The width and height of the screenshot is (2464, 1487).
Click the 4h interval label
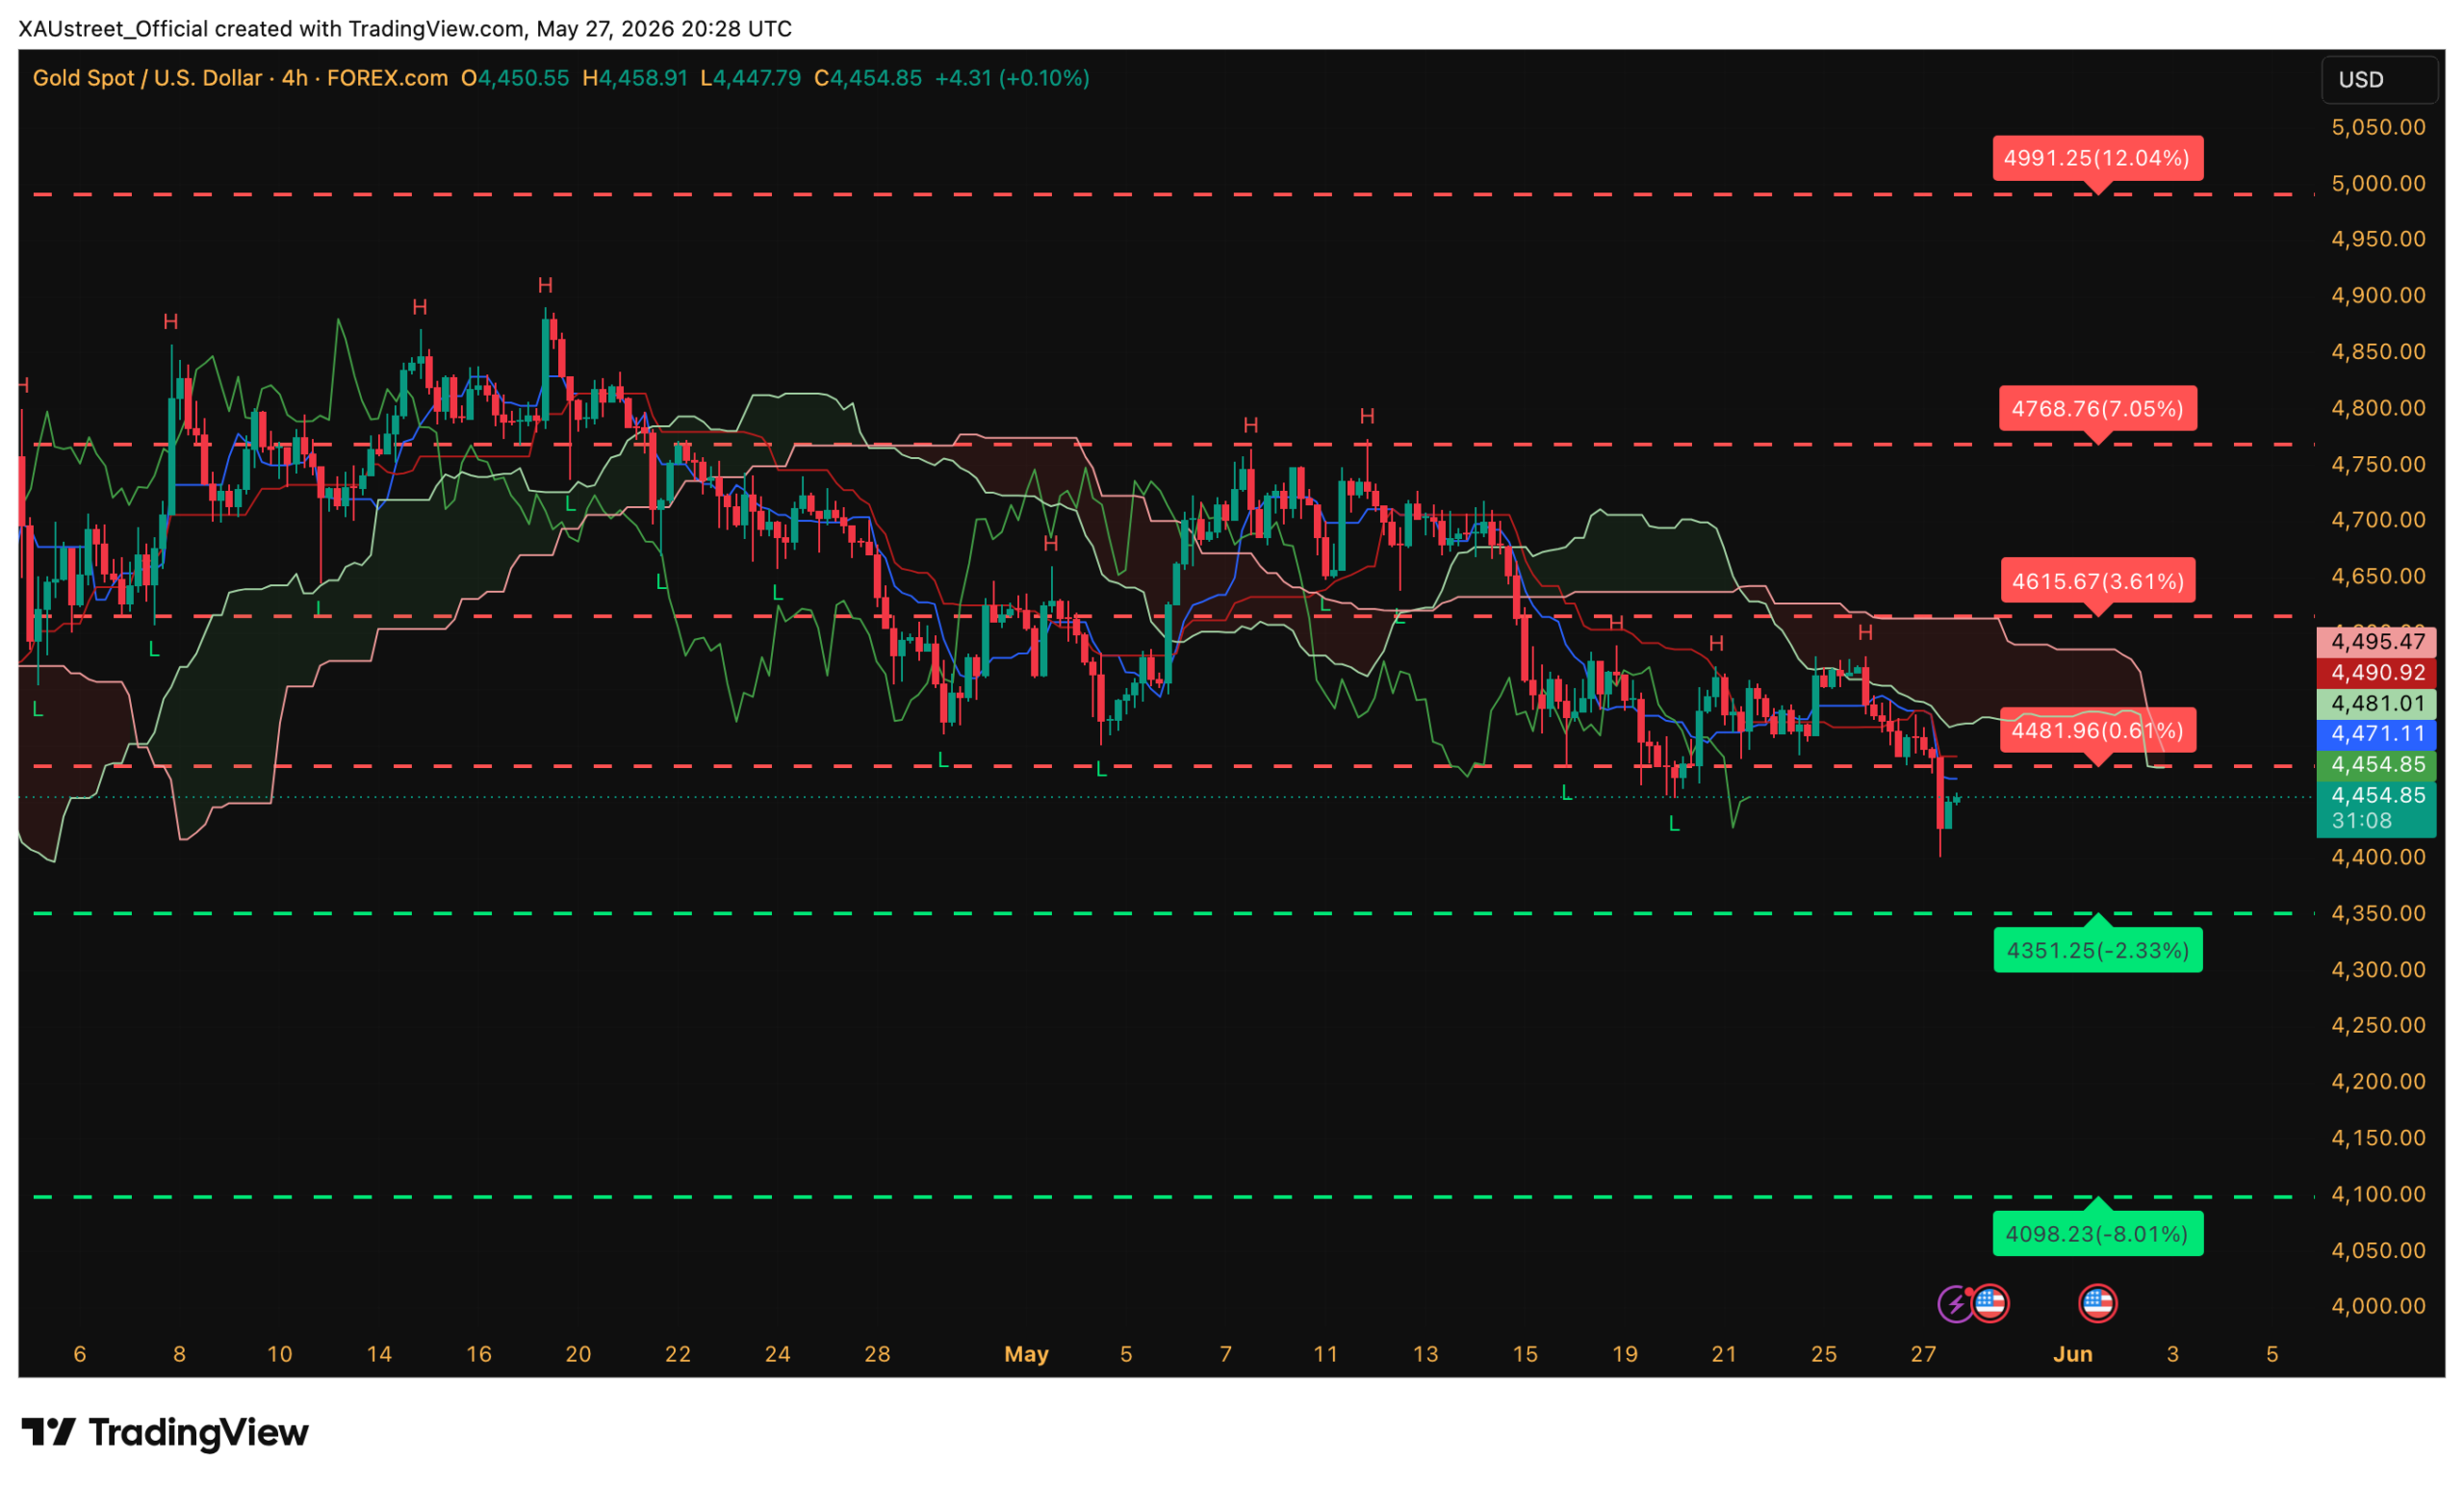click(x=294, y=78)
